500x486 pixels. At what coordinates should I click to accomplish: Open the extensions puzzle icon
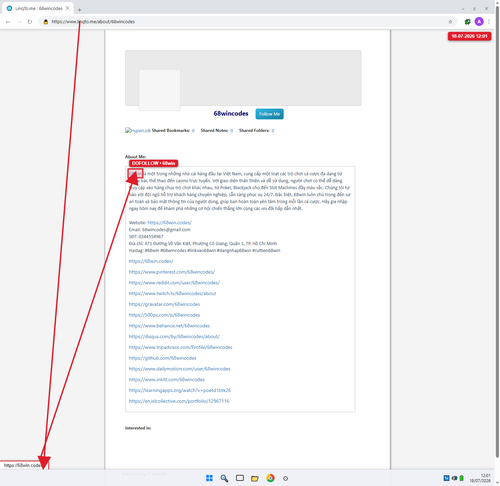point(467,22)
